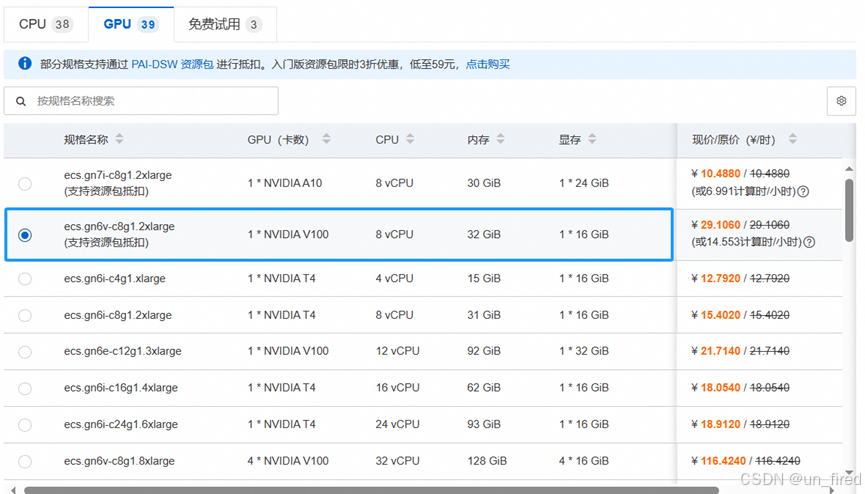Open the column settings gear icon
Viewport: 865px width, 494px height.
(x=841, y=101)
